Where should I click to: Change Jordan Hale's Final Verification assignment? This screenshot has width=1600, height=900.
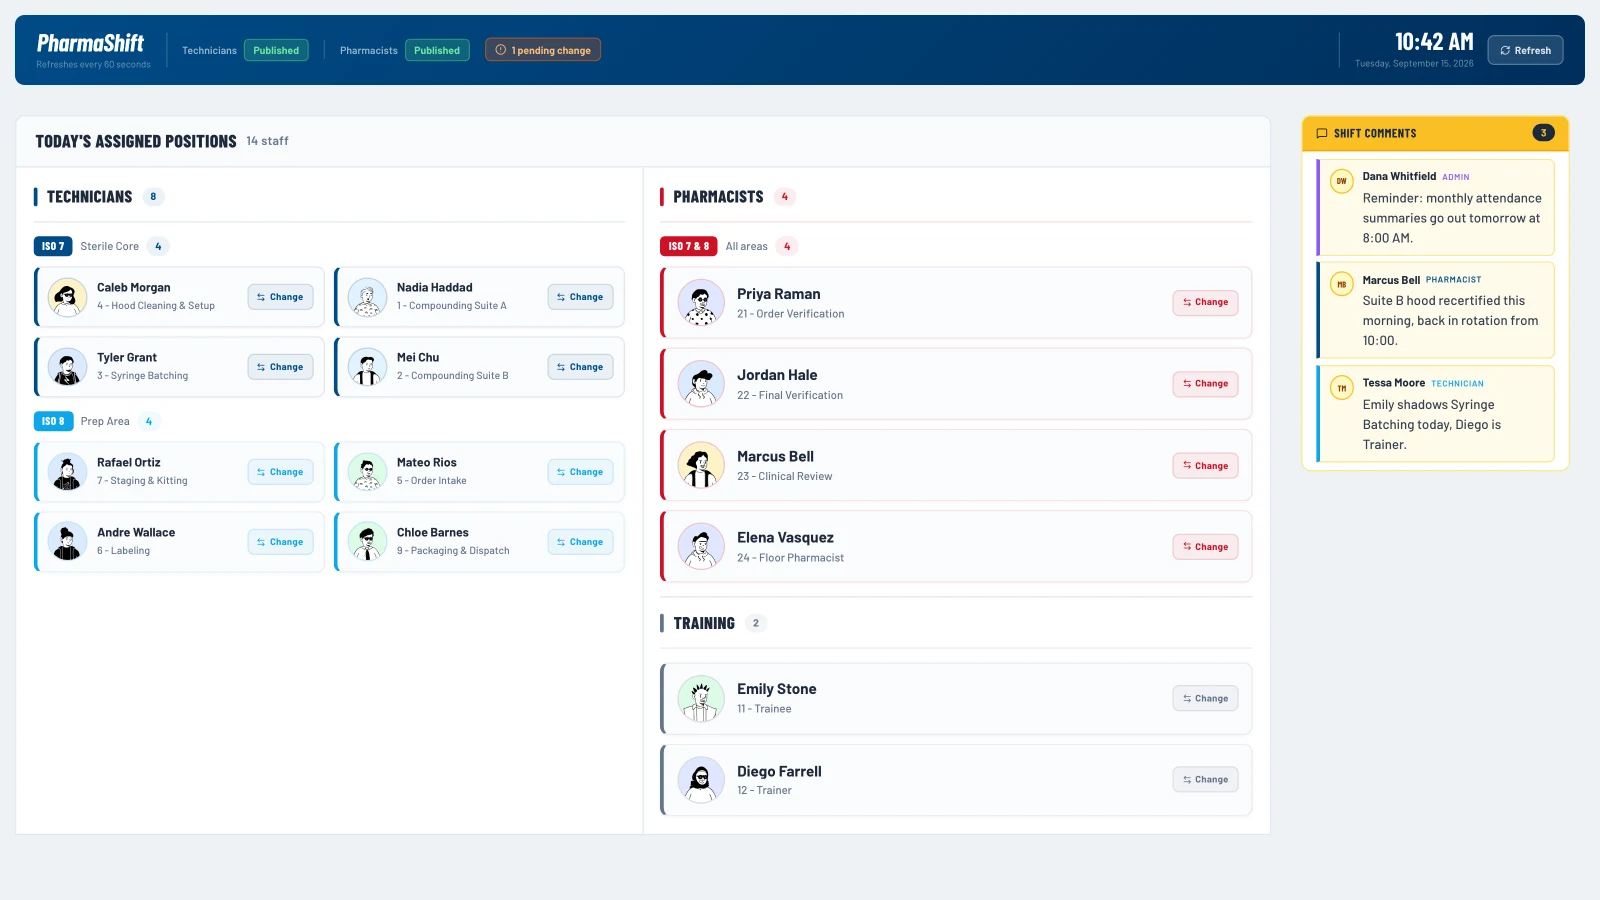click(x=1205, y=384)
